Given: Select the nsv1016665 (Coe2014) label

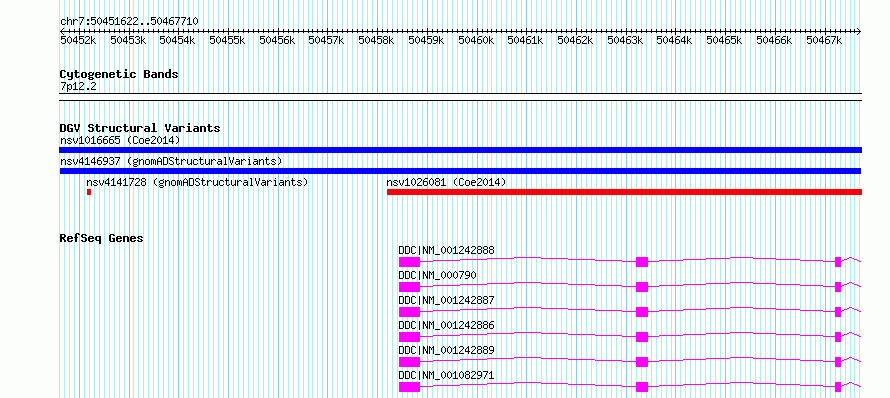Looking at the screenshot, I should point(120,140).
